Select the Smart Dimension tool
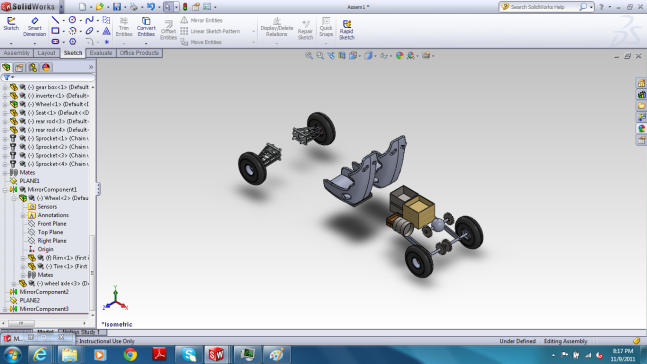 (x=34, y=26)
